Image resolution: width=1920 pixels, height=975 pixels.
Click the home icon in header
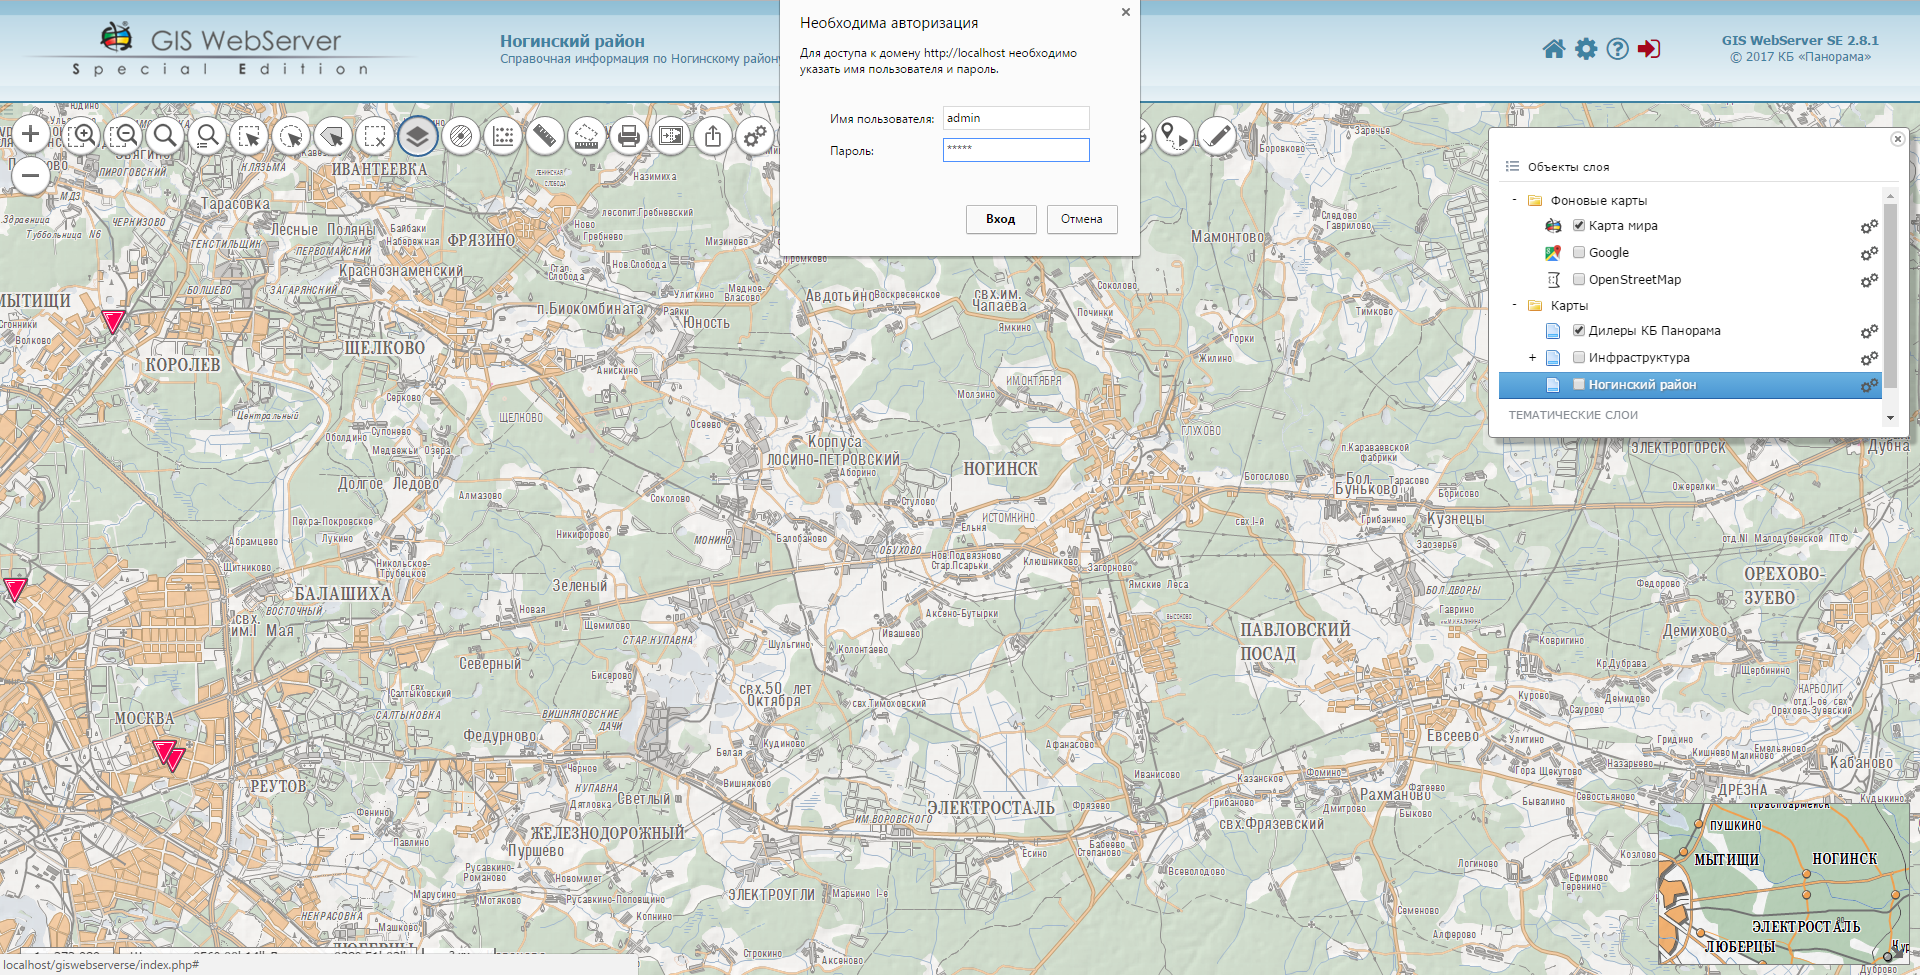click(1553, 49)
